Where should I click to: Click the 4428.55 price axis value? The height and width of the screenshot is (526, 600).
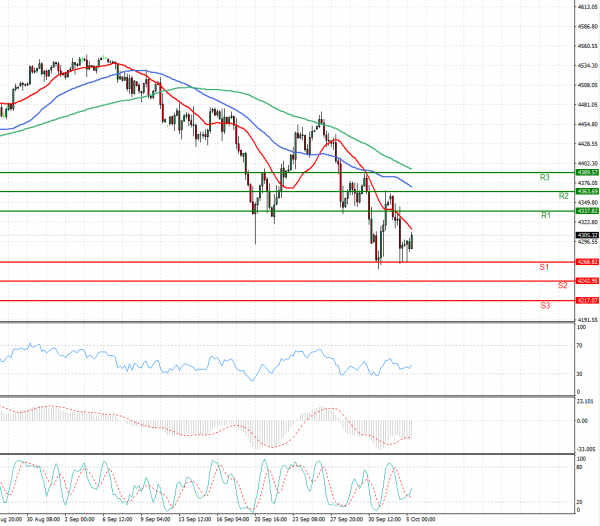pyautogui.click(x=587, y=144)
